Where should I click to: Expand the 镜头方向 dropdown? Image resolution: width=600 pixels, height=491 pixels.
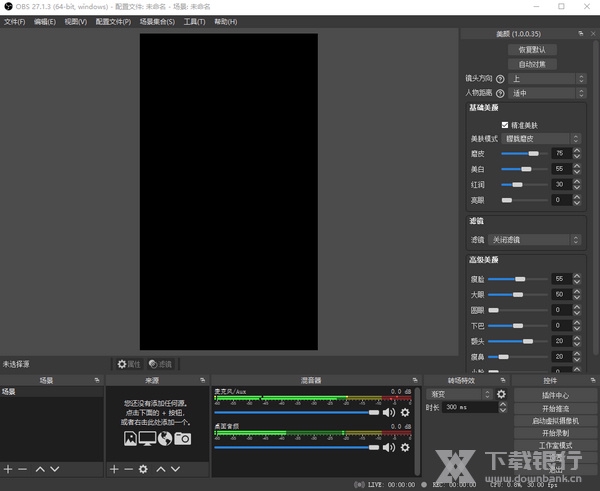(547, 78)
